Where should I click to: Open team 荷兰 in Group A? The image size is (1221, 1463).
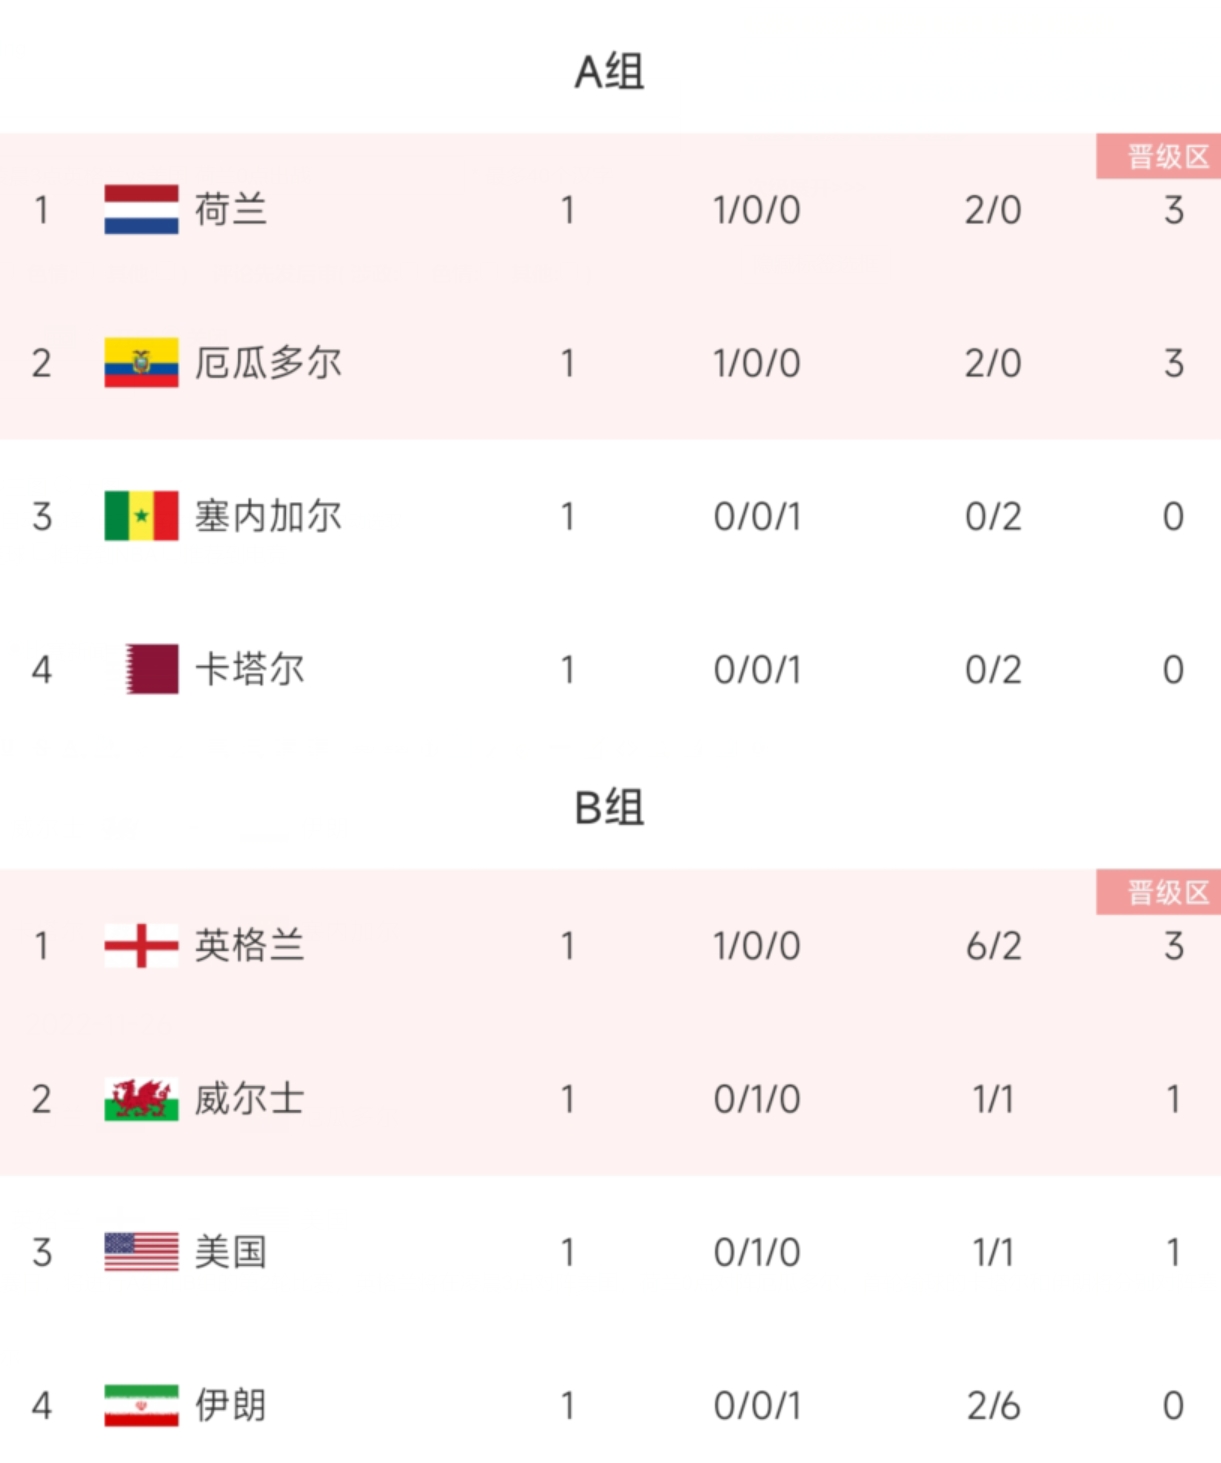click(231, 210)
